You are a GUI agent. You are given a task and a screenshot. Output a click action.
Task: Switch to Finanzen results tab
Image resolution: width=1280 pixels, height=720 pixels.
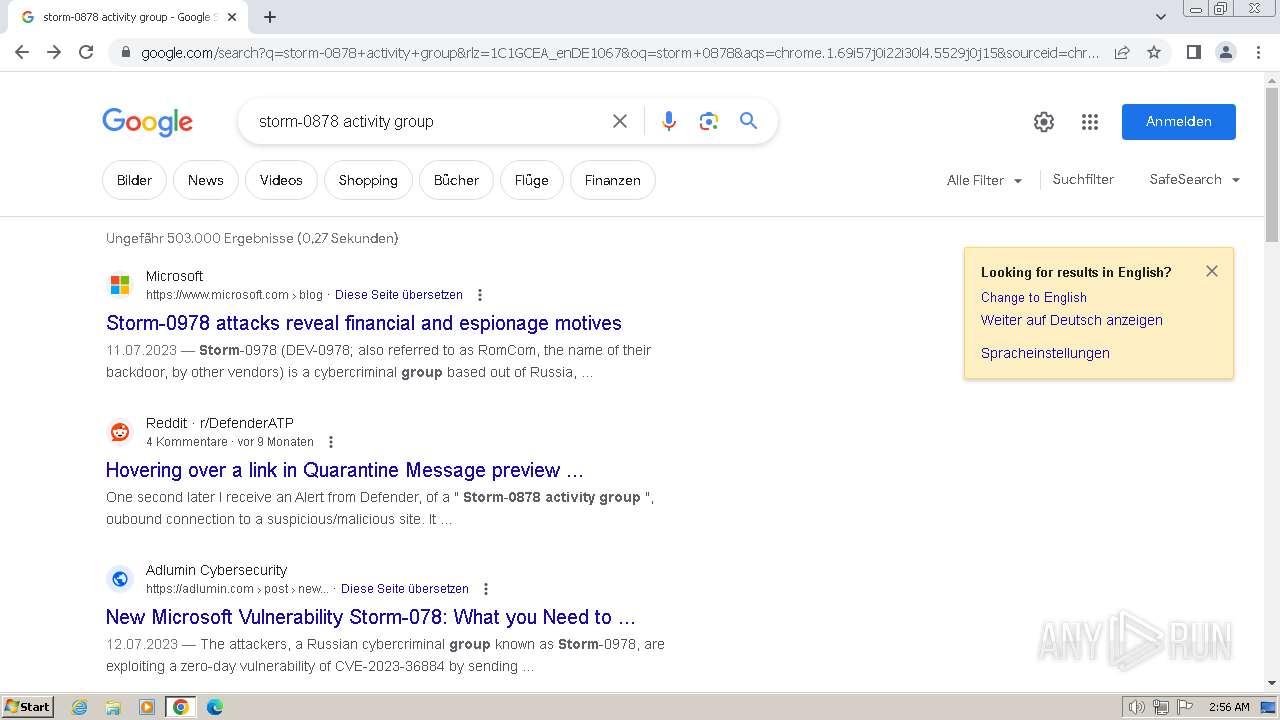tap(612, 180)
